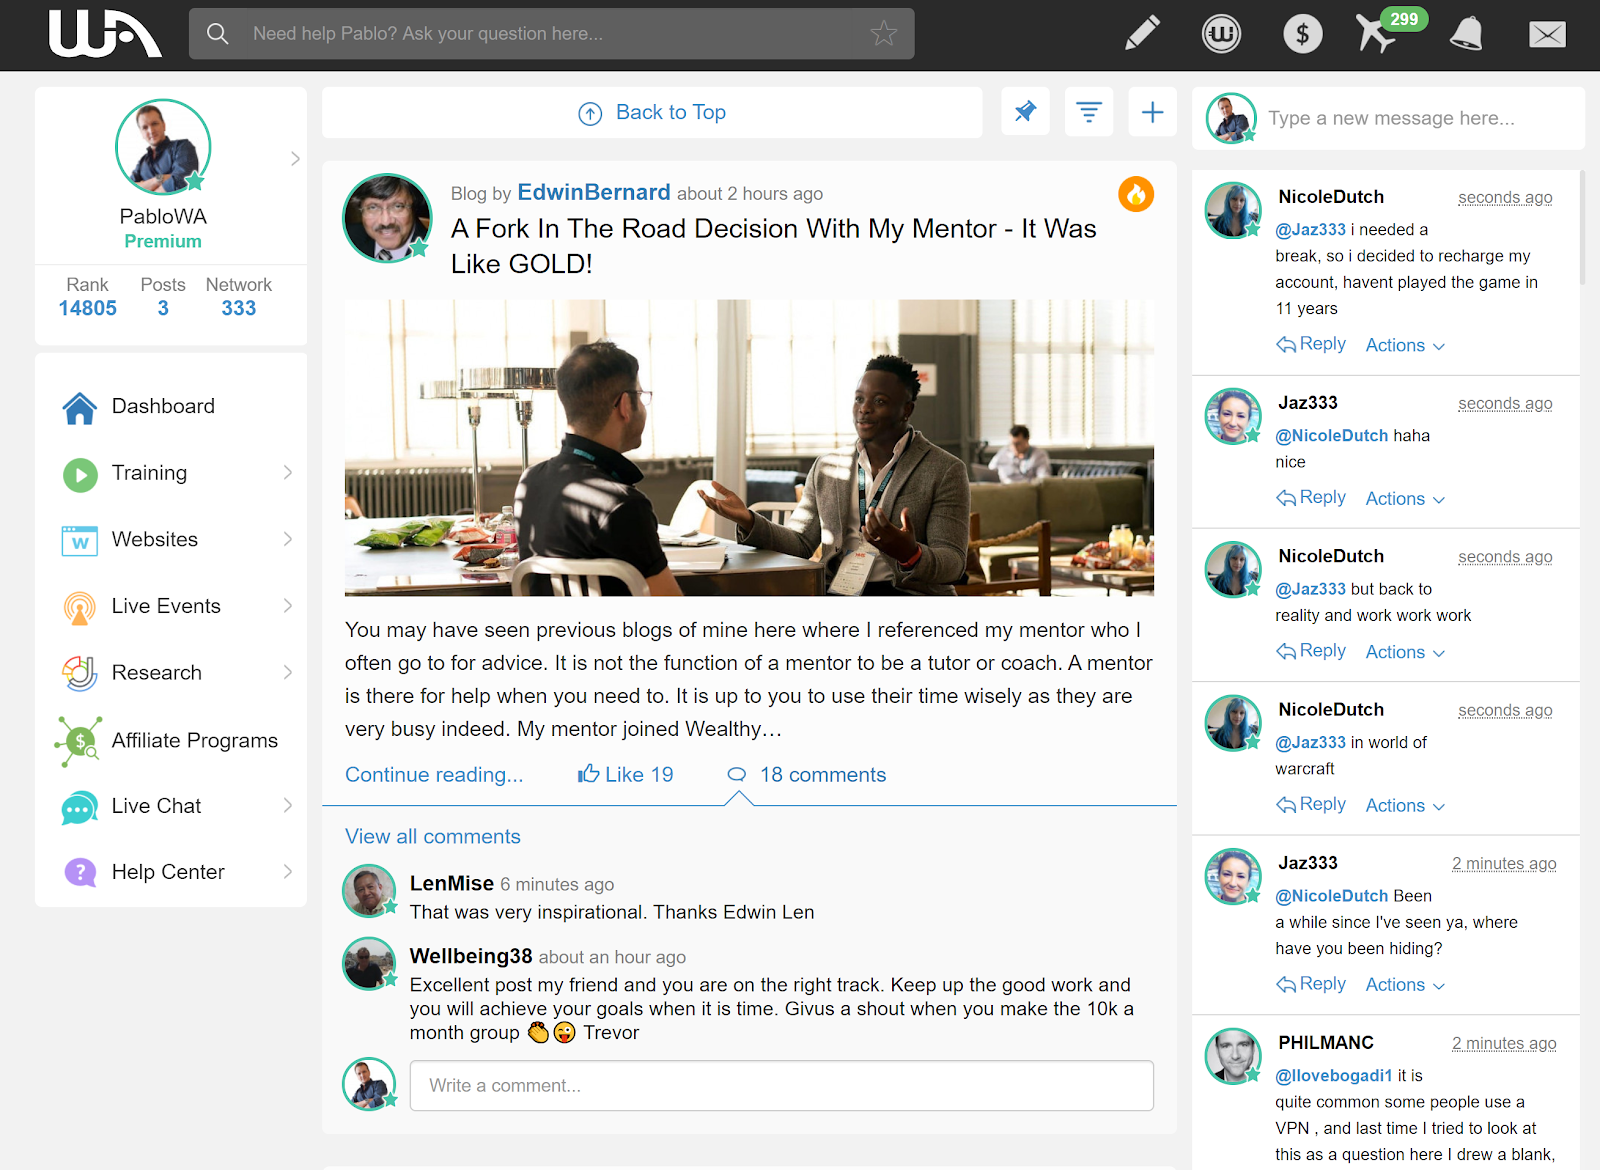Click the smiley emoji in Wellbeing38's comment

coord(565,1032)
